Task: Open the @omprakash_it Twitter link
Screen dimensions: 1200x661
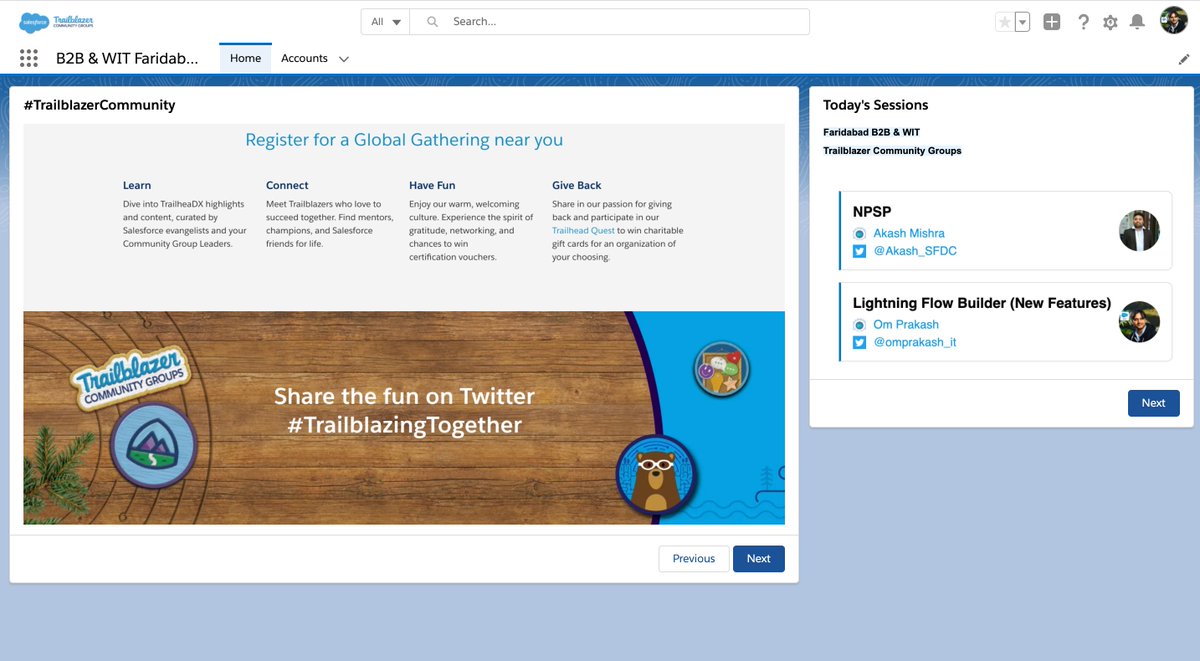Action: coord(915,342)
